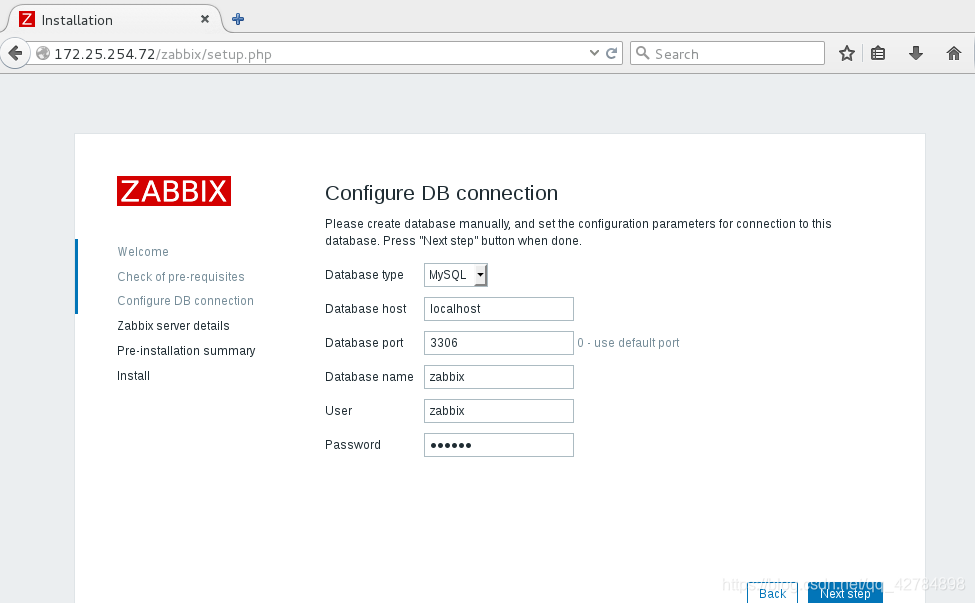Click into the Password field
The image size is (975, 603).
(498, 445)
